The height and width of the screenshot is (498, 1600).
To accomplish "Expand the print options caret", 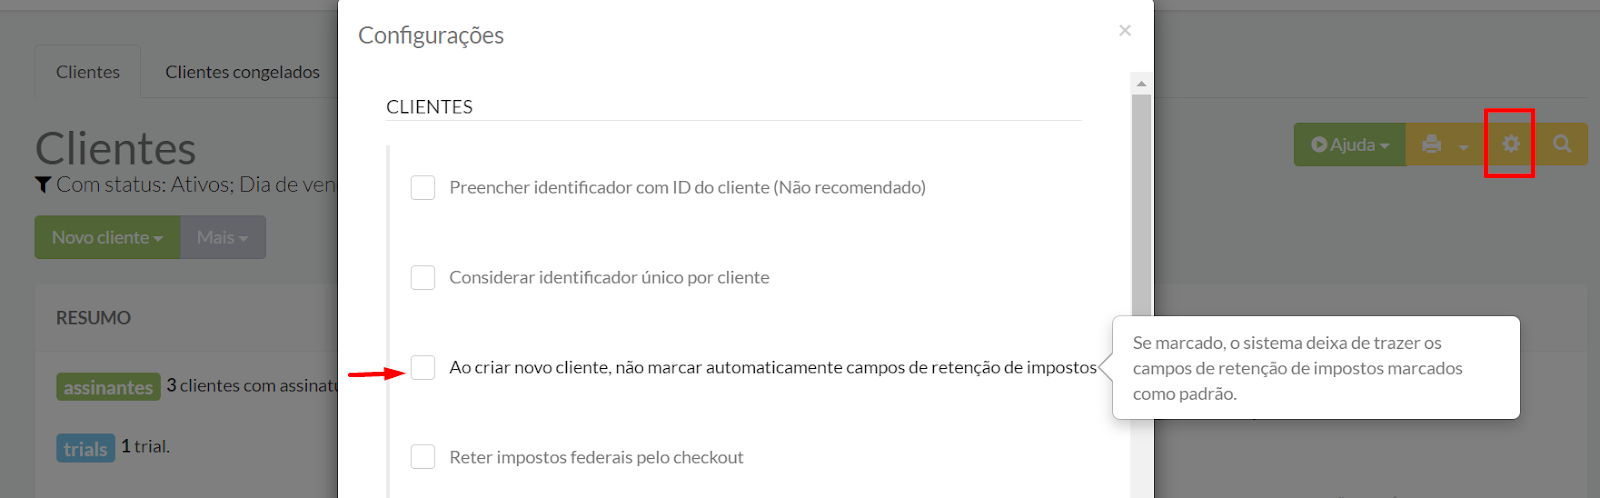I will (x=1463, y=146).
